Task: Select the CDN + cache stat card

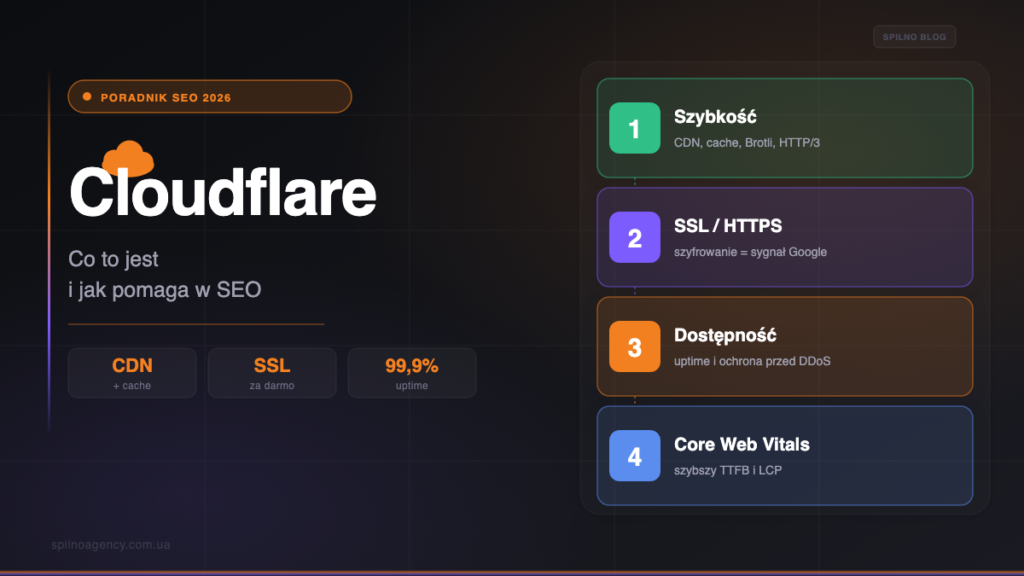Action: [x=132, y=373]
